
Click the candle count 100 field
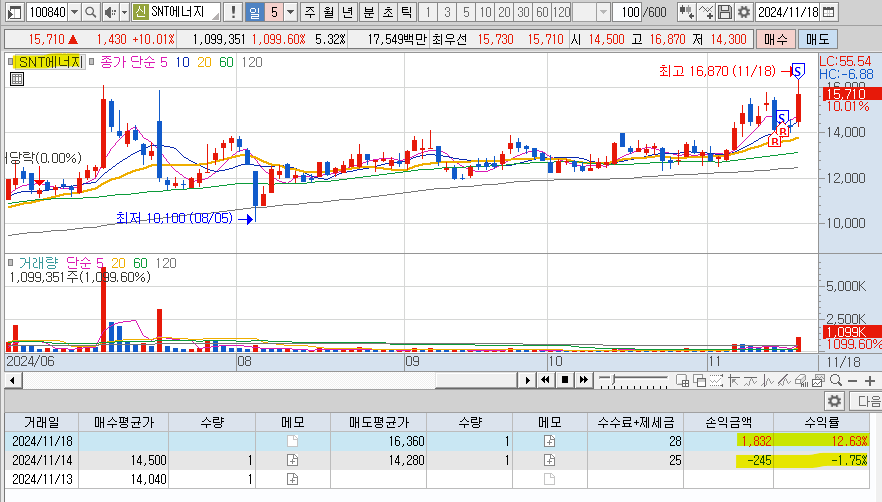click(627, 12)
